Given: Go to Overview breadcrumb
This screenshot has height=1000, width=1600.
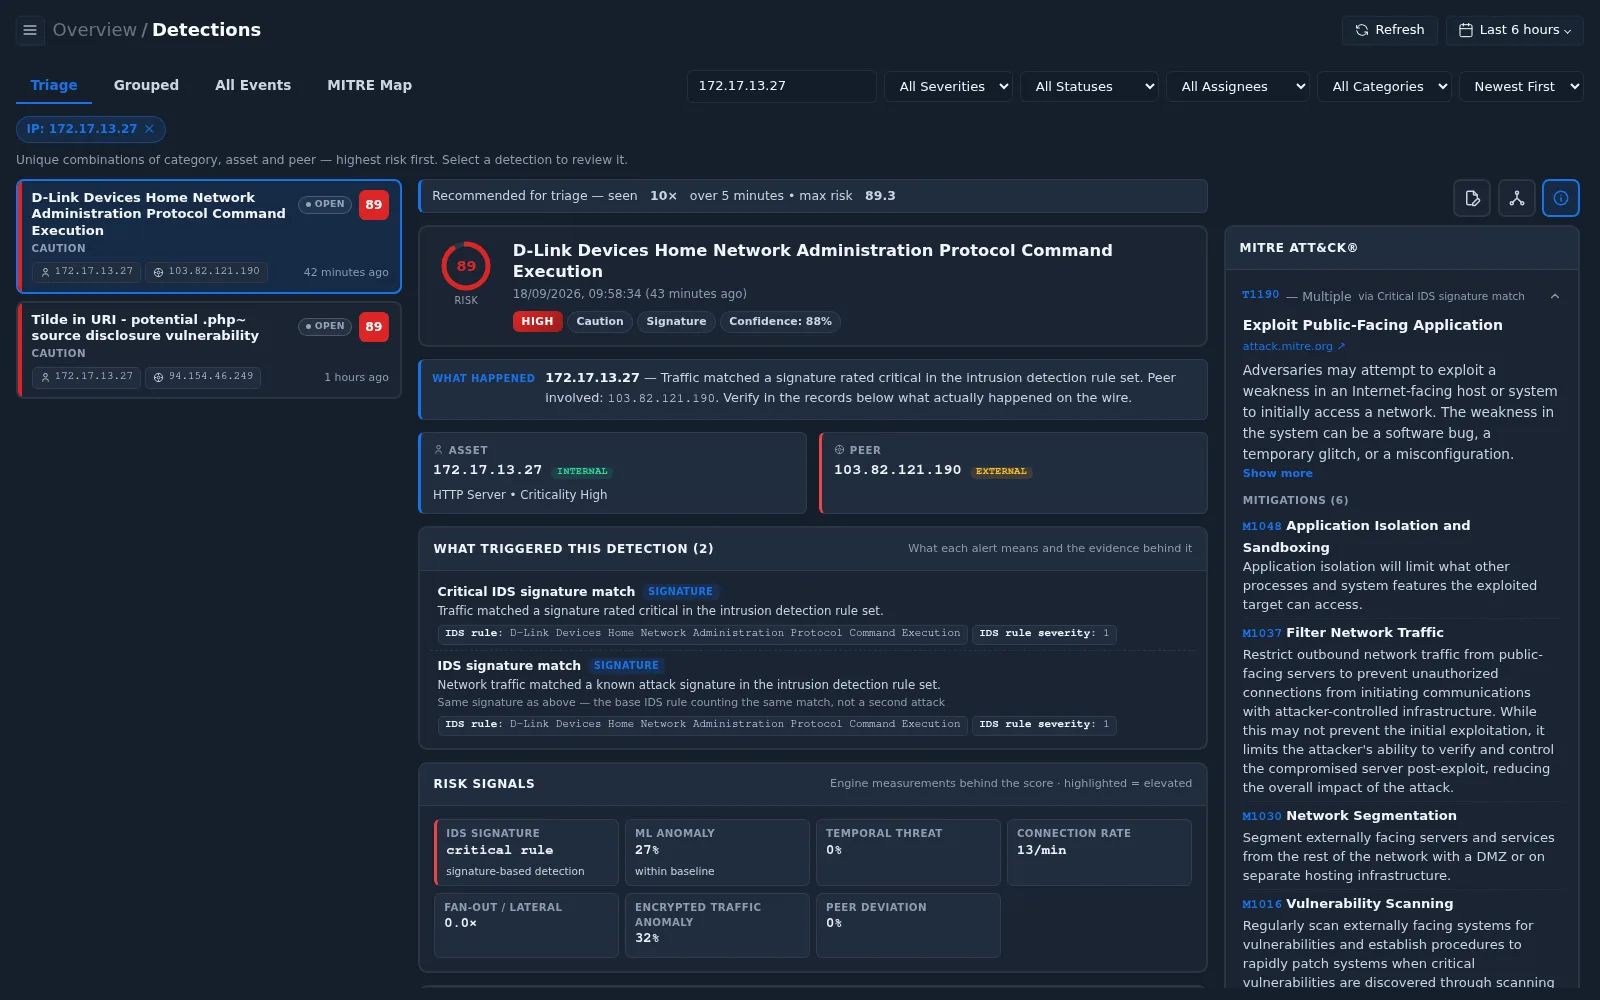Looking at the screenshot, I should pyautogui.click(x=94, y=30).
